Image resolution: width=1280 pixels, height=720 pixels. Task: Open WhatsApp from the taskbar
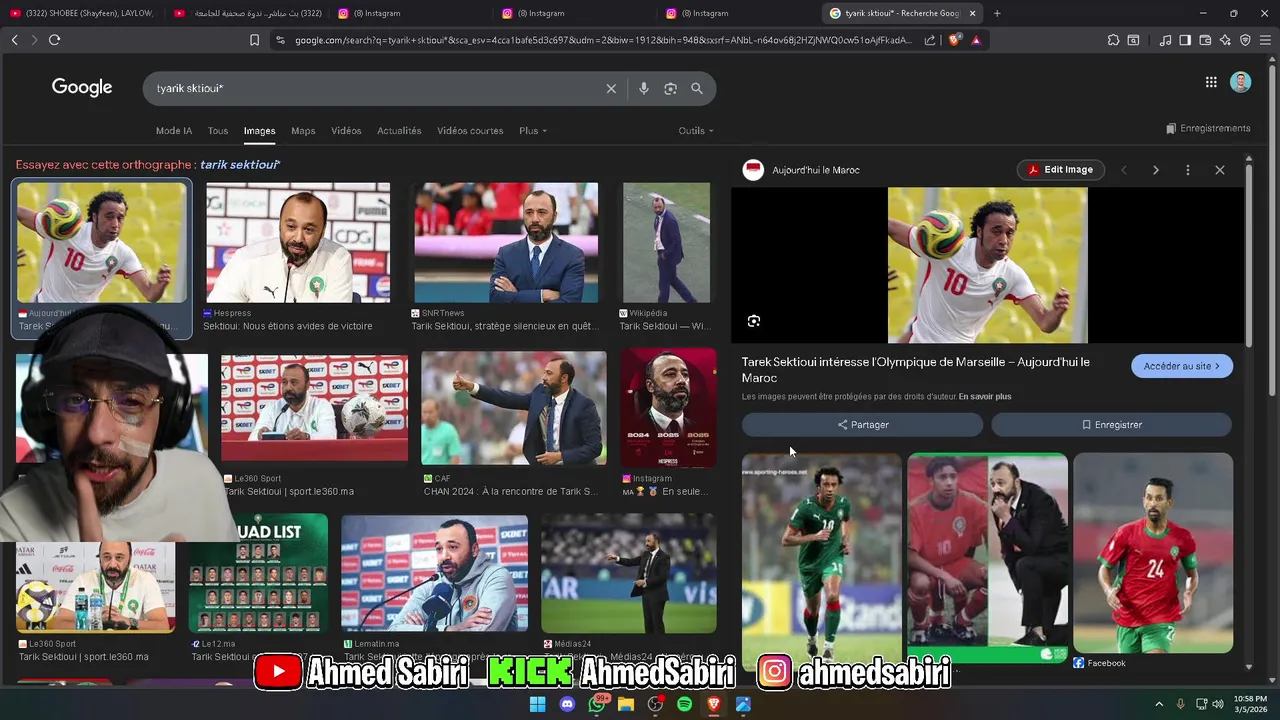tap(597, 704)
